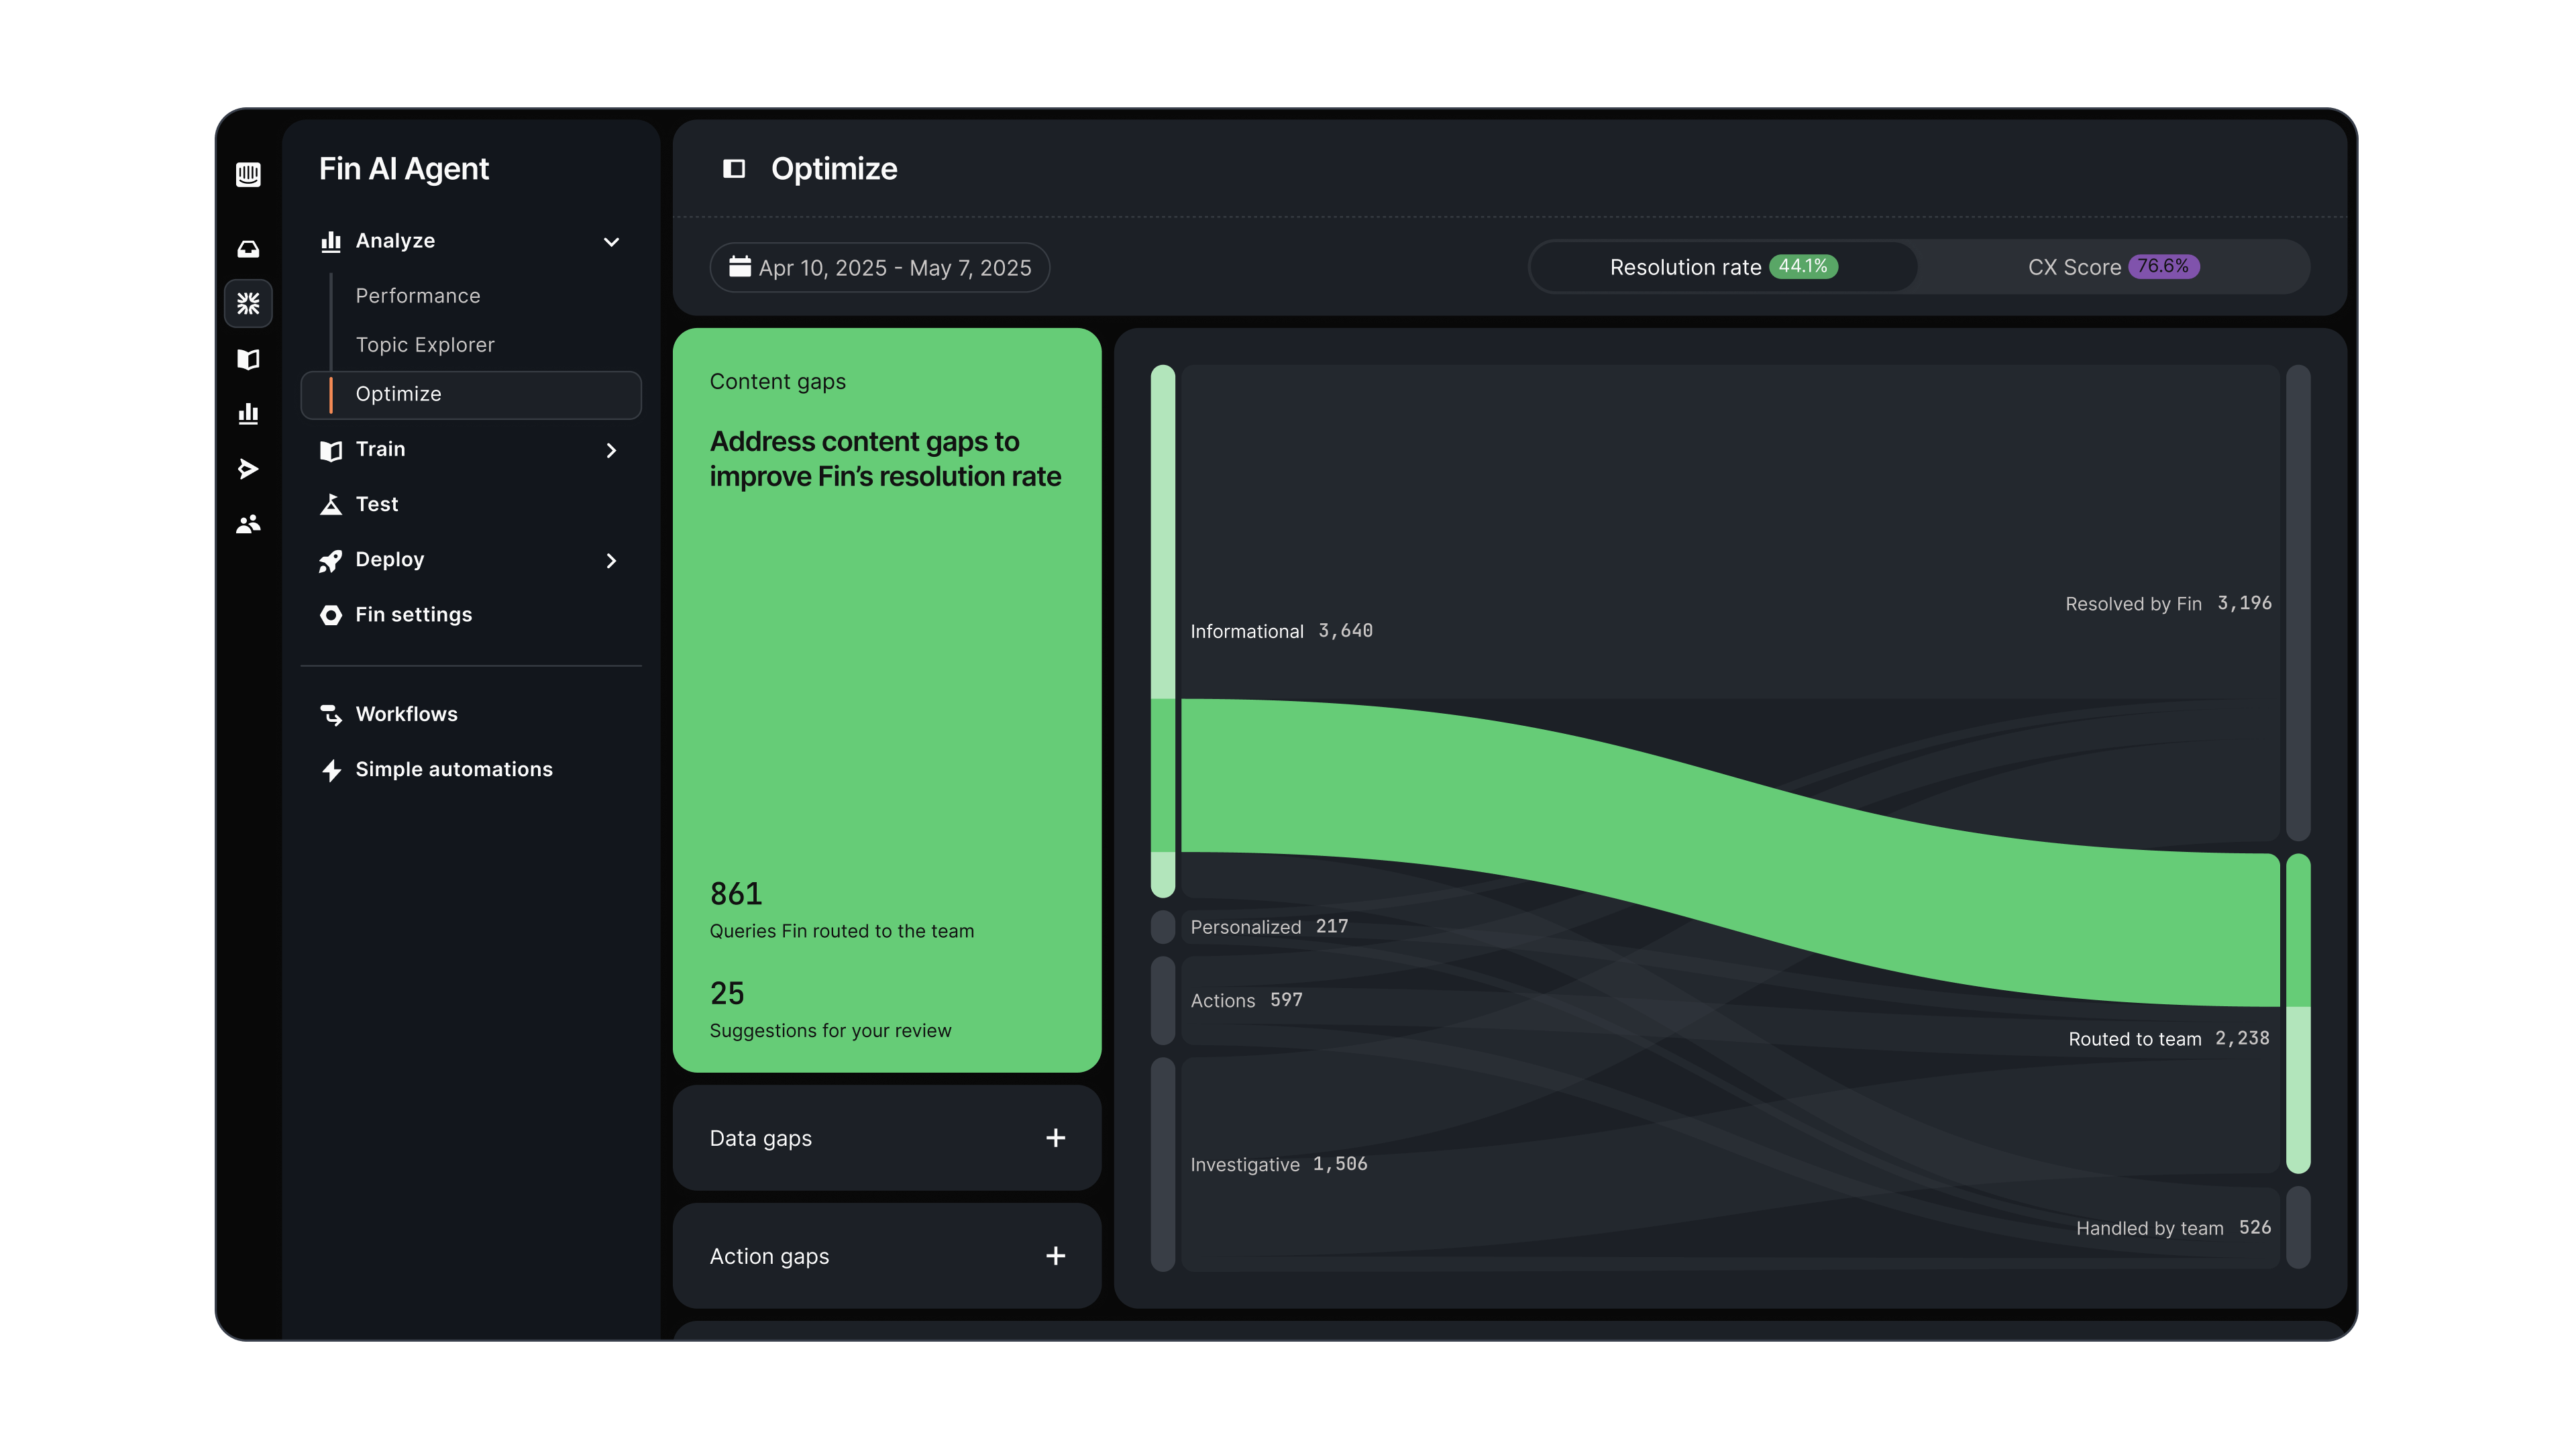Open the Reports bar-chart icon
Screen dimensions: 2576x1449
click(248, 413)
